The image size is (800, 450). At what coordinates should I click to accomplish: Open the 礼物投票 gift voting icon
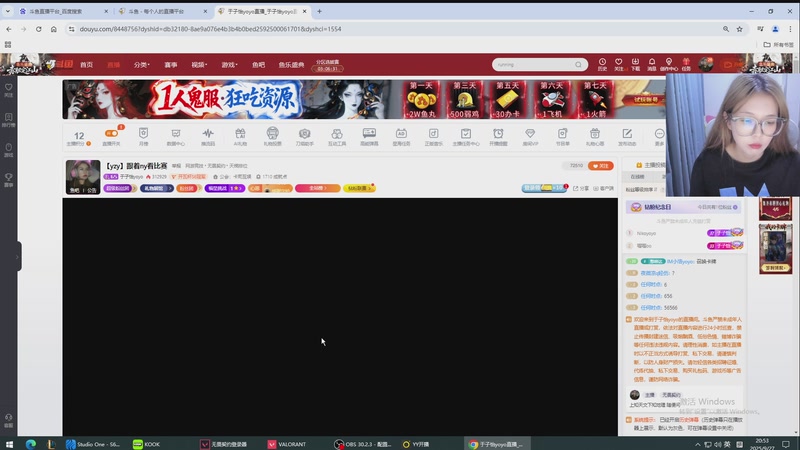coord(272,133)
